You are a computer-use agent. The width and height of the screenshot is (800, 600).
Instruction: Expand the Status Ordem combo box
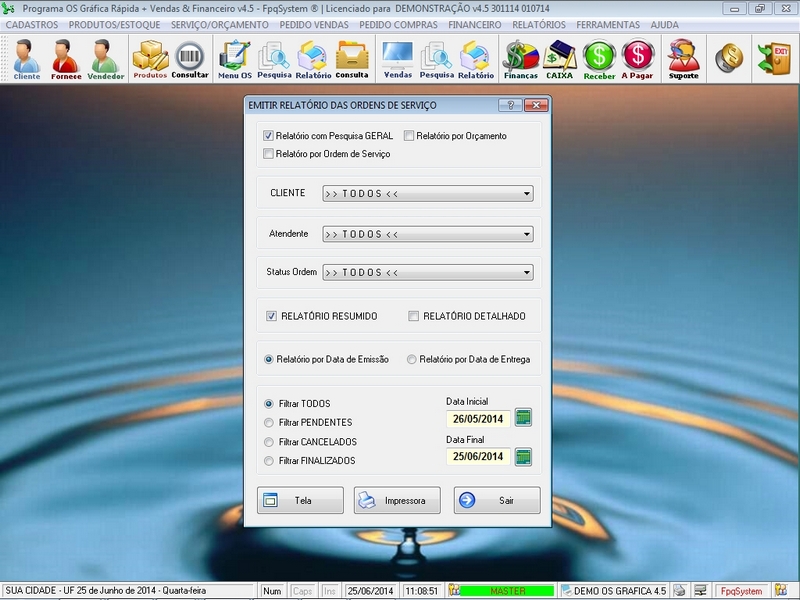click(527, 272)
